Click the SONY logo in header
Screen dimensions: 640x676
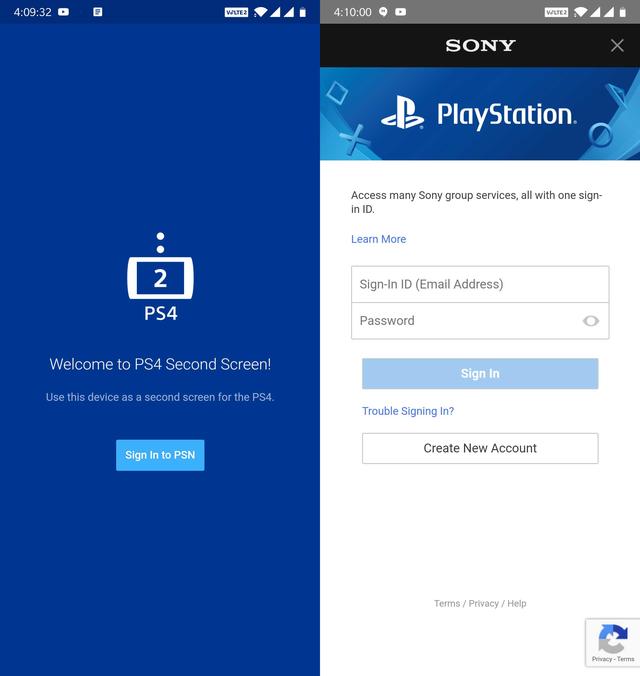click(480, 45)
